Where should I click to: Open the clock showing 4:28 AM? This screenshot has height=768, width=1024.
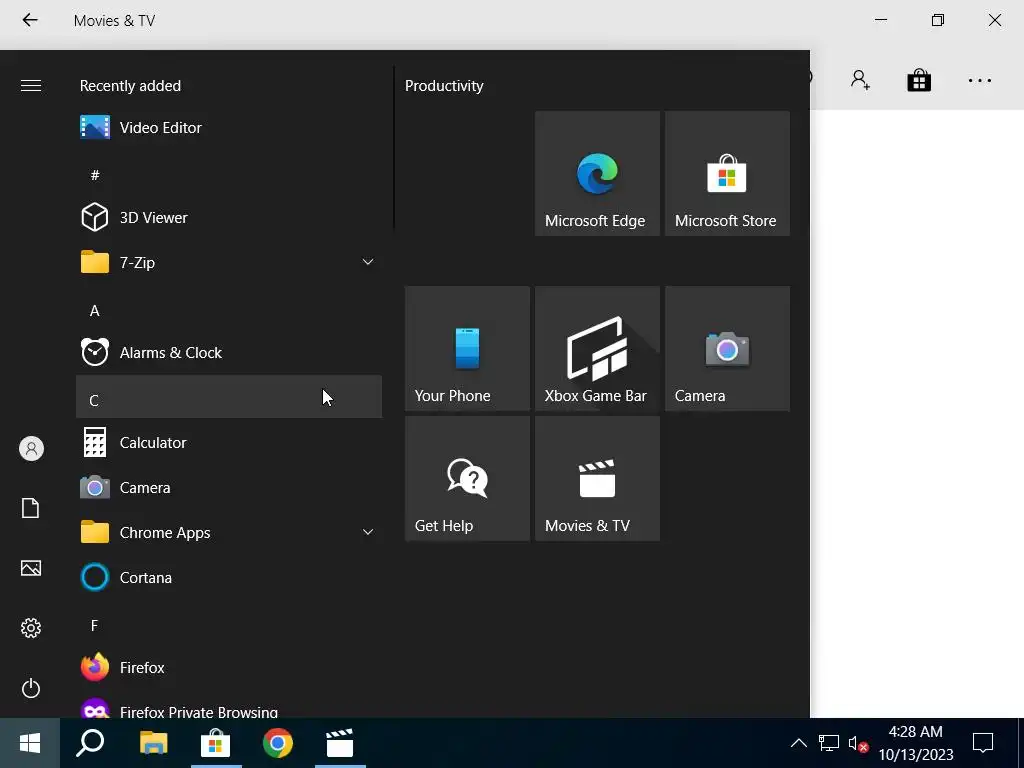click(x=916, y=743)
